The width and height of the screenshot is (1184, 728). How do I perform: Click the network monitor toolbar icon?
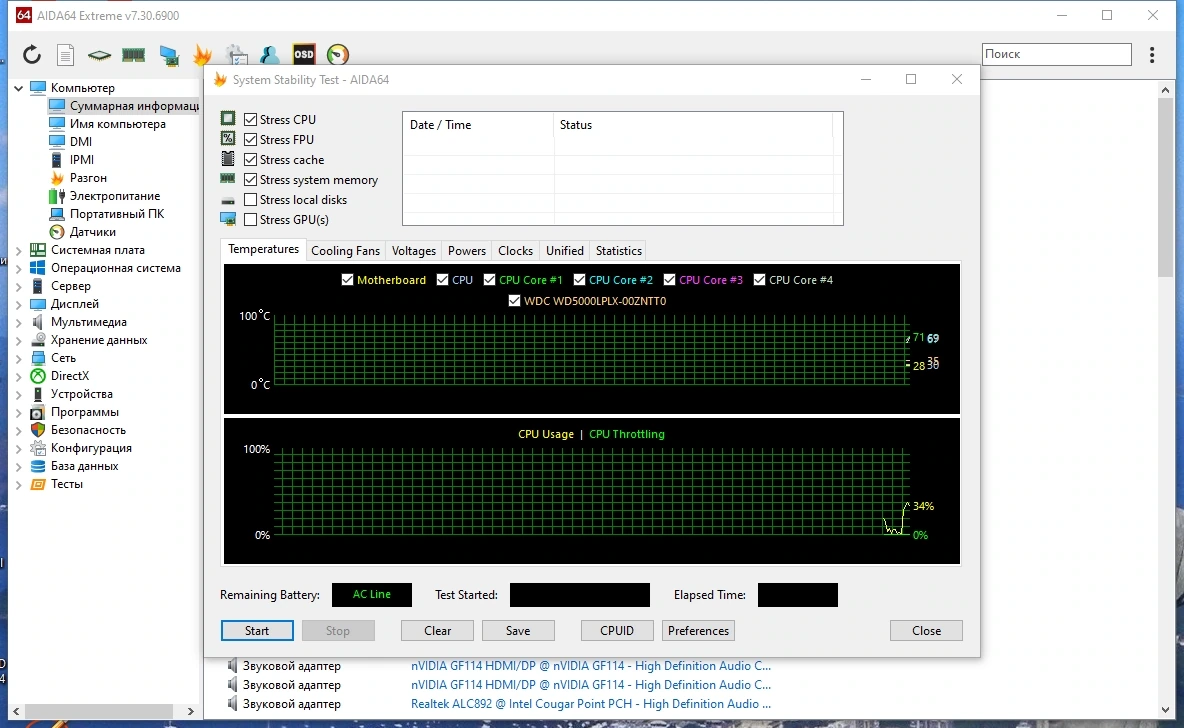(x=169, y=54)
